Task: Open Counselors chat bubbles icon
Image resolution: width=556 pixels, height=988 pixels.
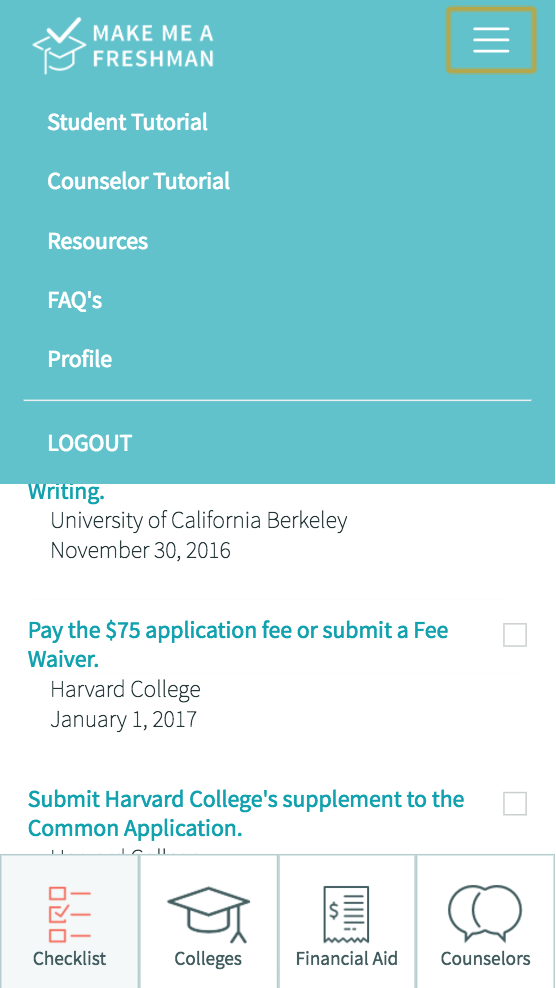Action: point(485,914)
